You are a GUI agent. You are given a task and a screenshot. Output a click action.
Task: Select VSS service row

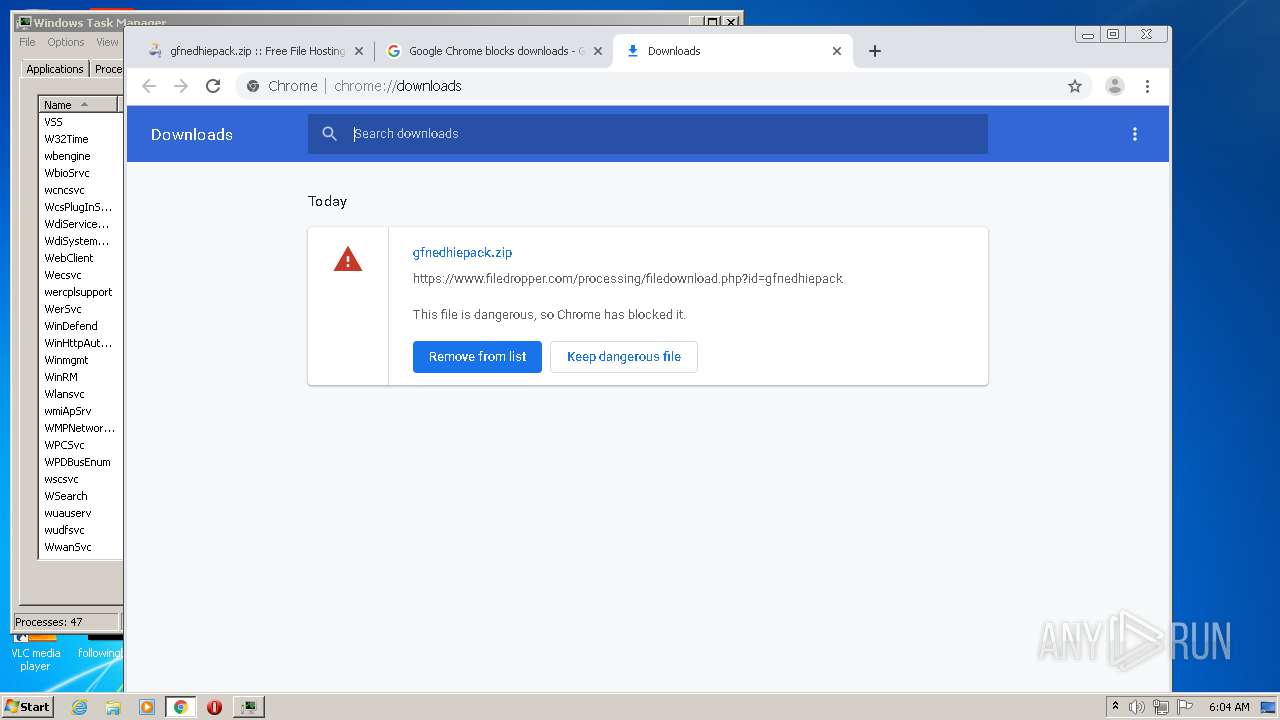(x=80, y=122)
